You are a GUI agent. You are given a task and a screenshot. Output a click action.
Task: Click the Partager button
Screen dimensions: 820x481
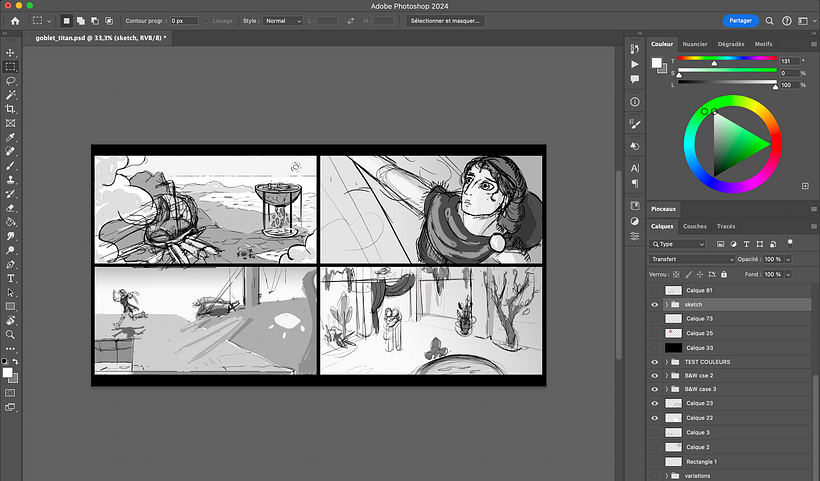point(739,20)
